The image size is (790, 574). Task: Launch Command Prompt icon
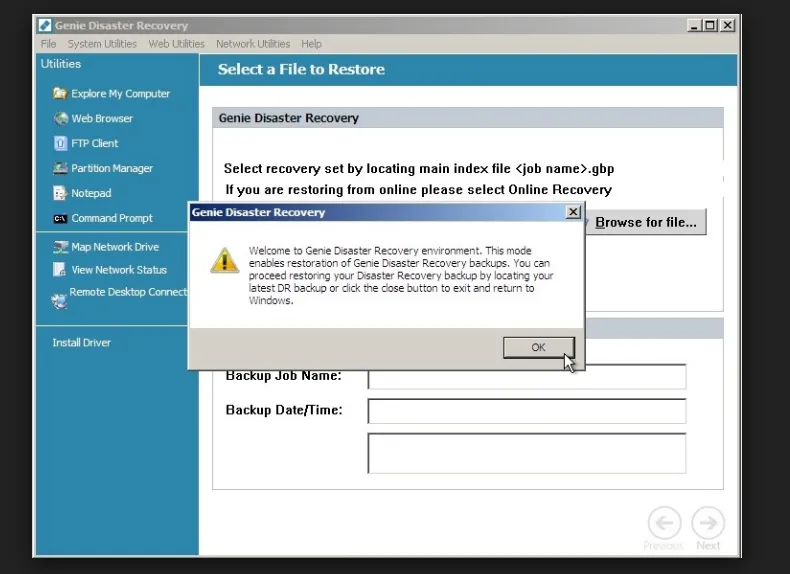tap(60, 218)
